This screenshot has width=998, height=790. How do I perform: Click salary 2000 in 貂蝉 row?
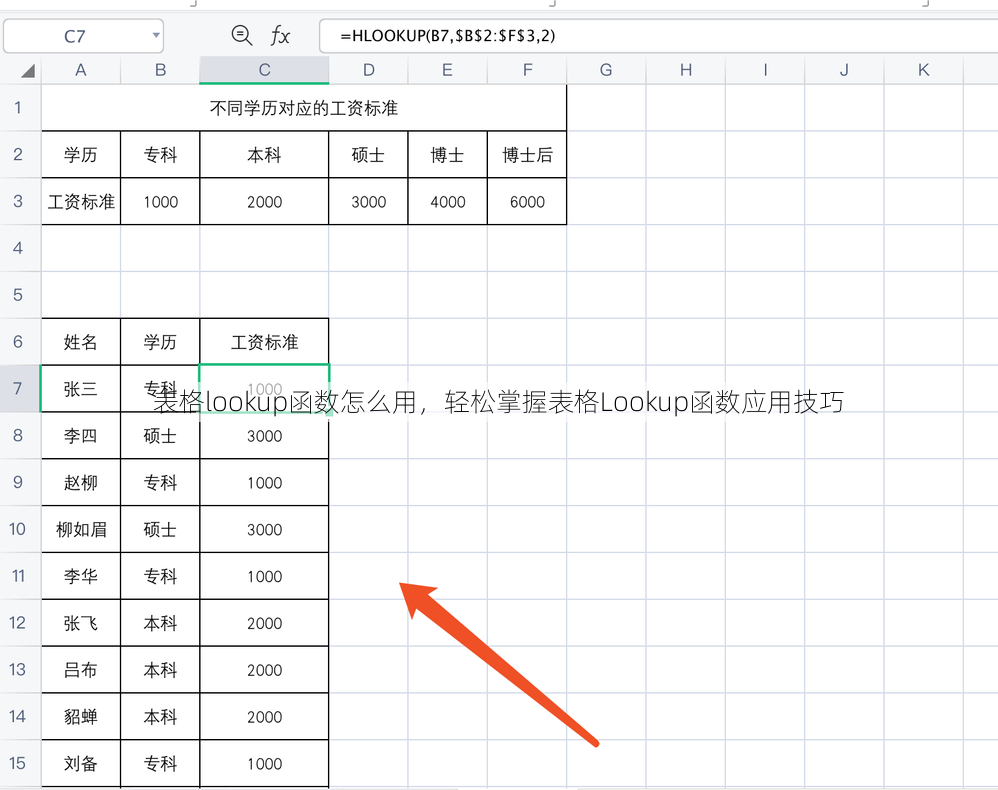click(264, 717)
